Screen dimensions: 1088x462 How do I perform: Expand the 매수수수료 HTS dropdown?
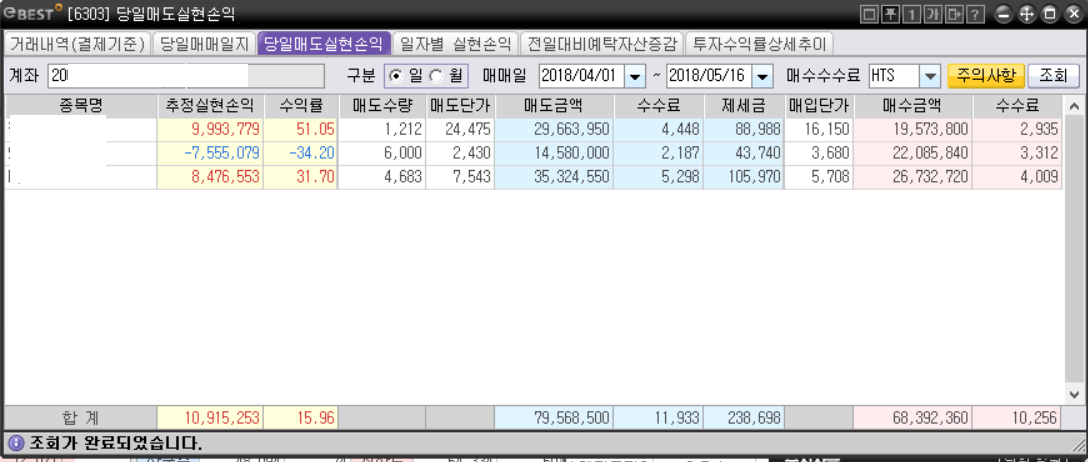929,76
